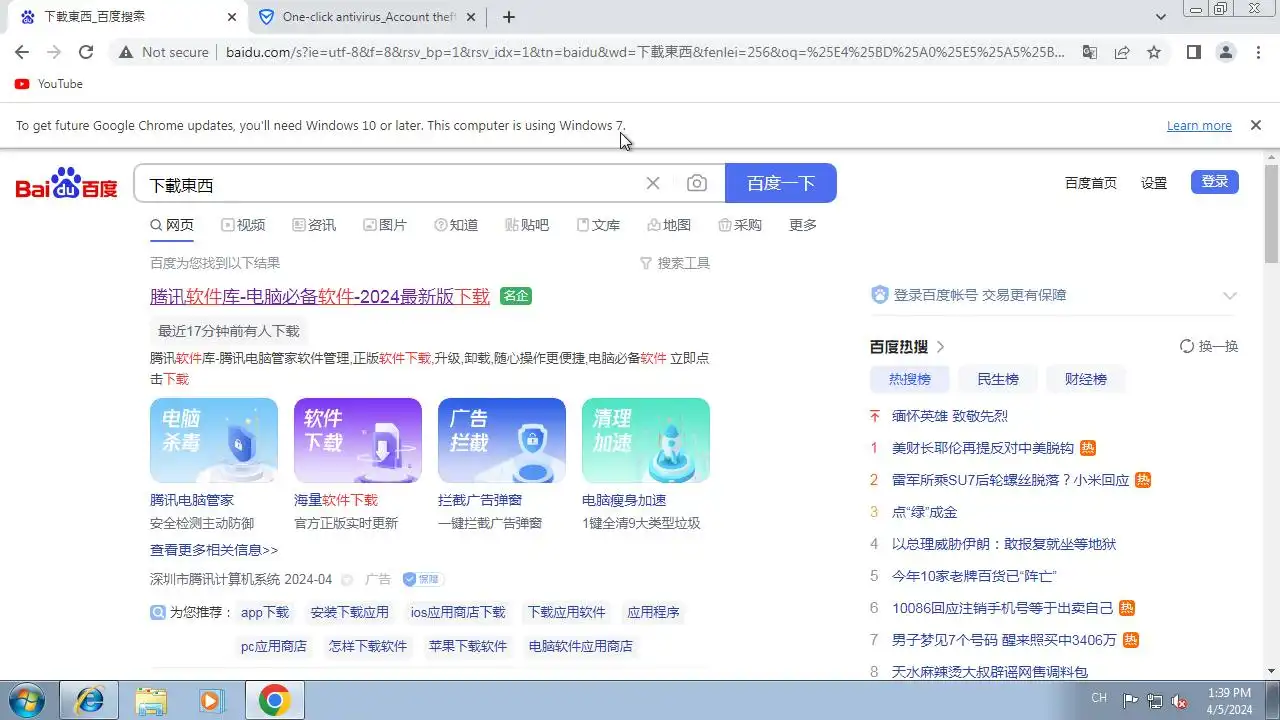Screen dimensions: 1280x720
Task: Open the translate page icon
Action: (x=1090, y=52)
